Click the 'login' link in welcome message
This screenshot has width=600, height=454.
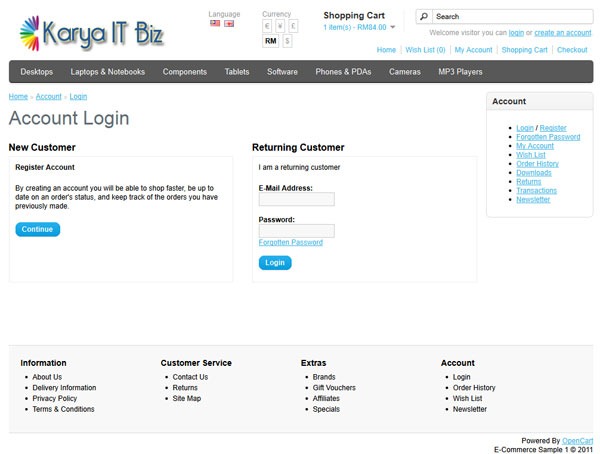pyautogui.click(x=516, y=33)
